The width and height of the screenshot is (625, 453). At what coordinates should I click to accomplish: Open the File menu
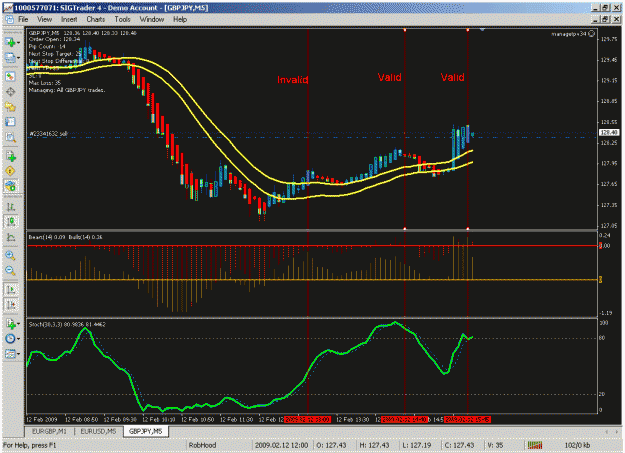[23, 19]
